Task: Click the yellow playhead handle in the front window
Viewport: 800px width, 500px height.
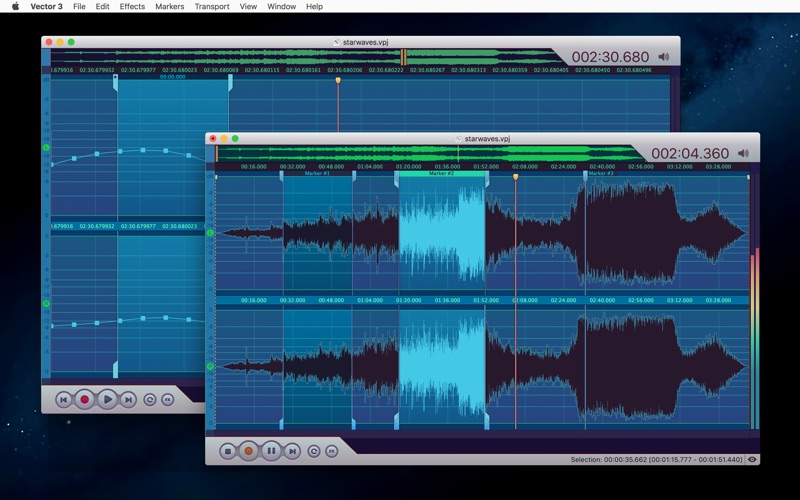Action: [516, 177]
